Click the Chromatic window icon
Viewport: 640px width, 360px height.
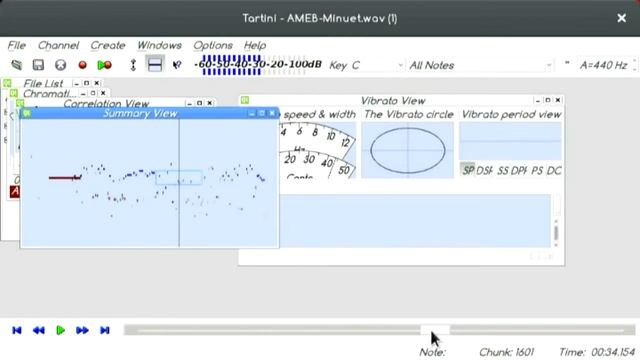pyautogui.click(x=14, y=93)
